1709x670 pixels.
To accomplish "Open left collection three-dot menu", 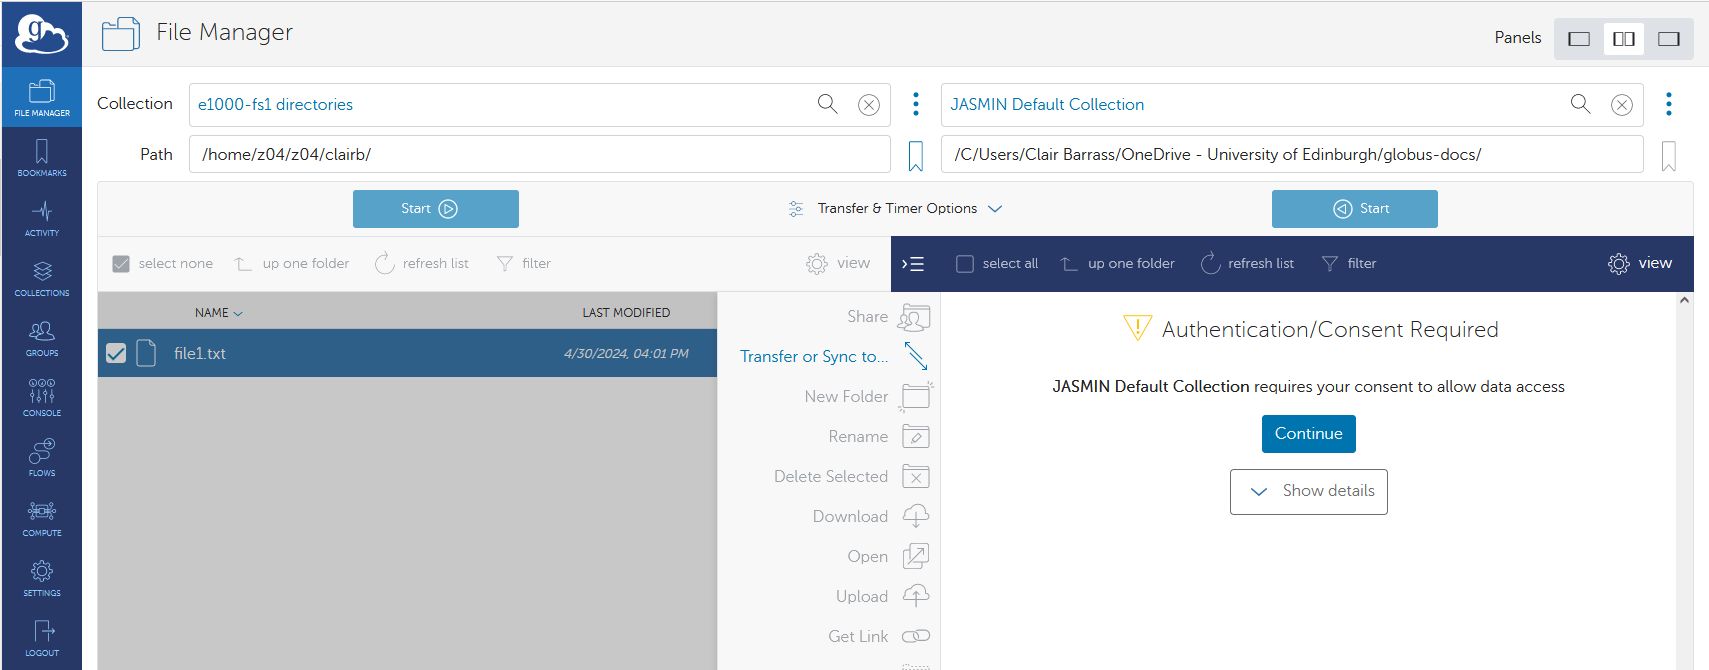I will tap(916, 104).
